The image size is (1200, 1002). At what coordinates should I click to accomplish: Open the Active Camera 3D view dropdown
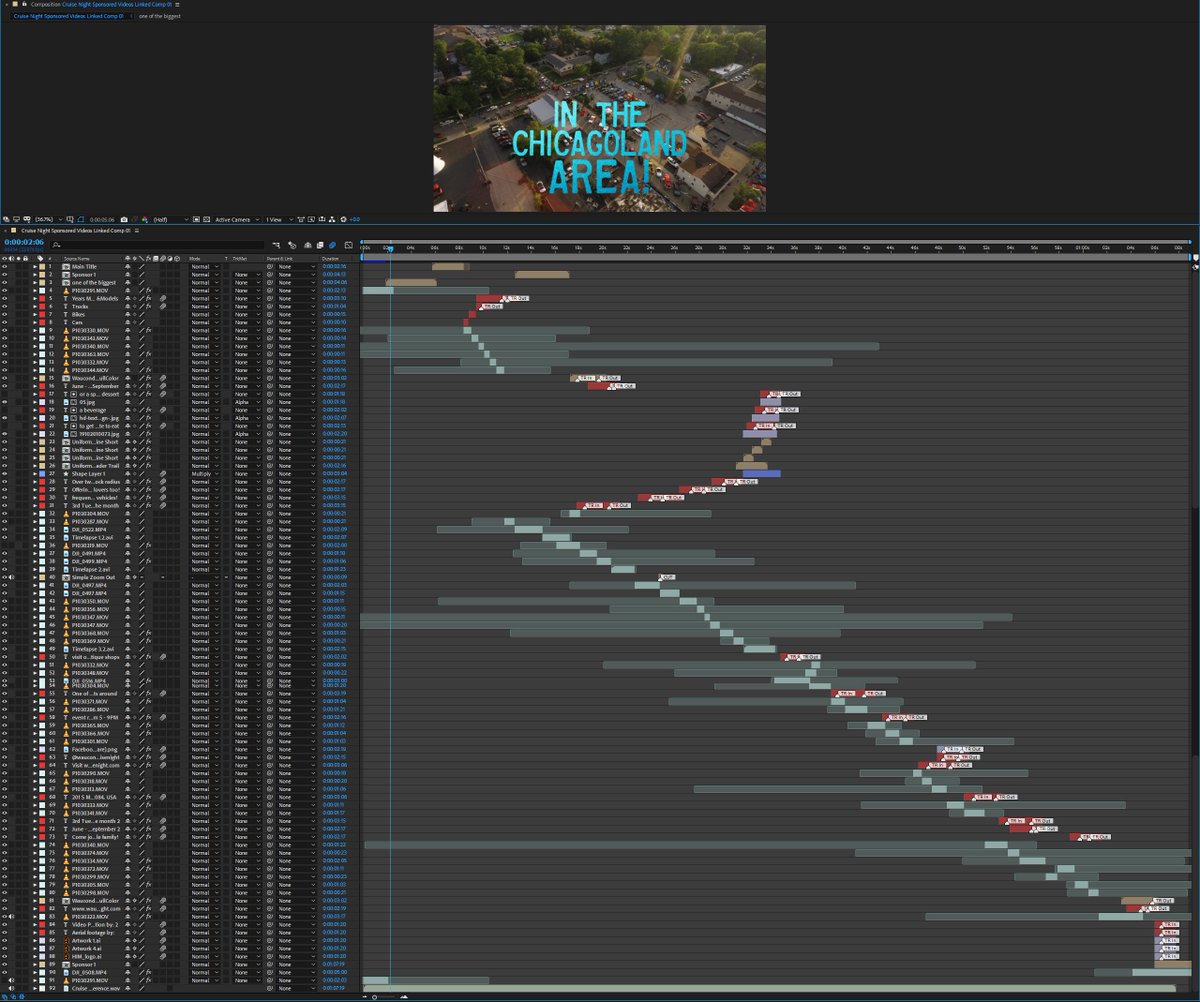237,219
